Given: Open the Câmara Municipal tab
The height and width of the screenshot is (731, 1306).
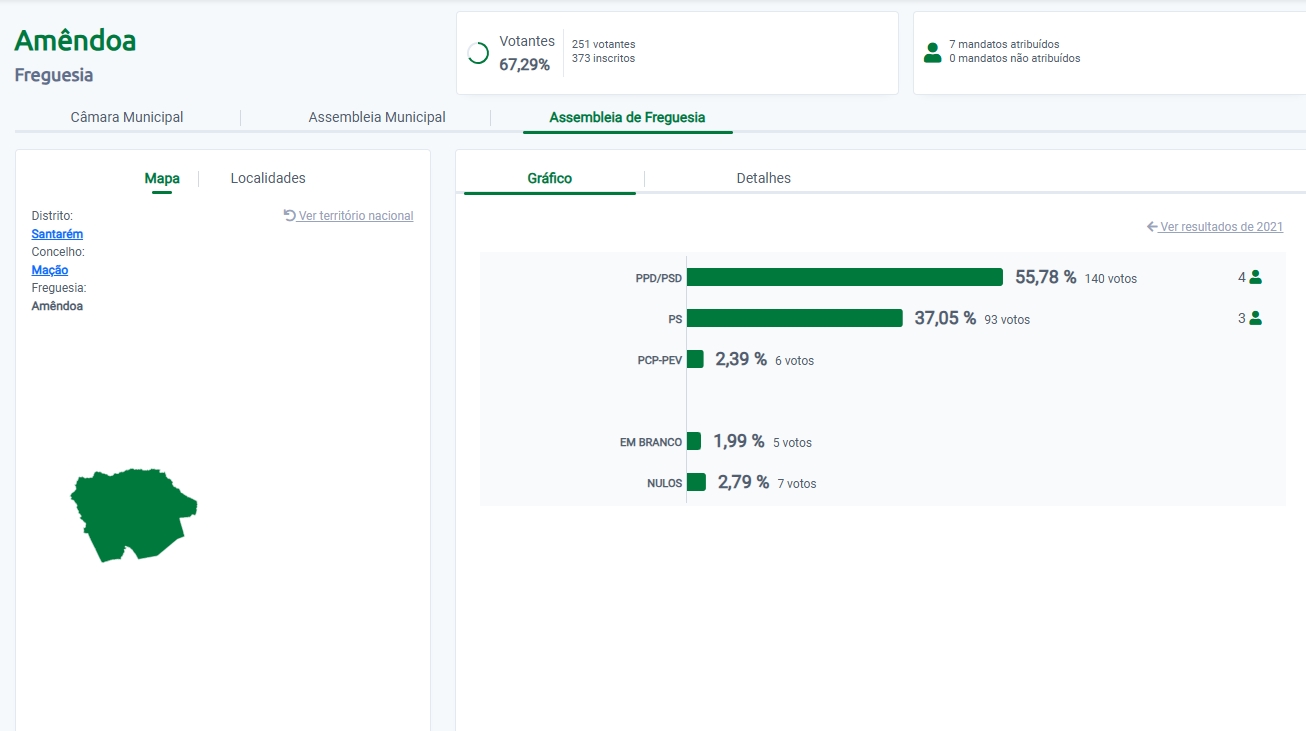Looking at the screenshot, I should pyautogui.click(x=127, y=117).
